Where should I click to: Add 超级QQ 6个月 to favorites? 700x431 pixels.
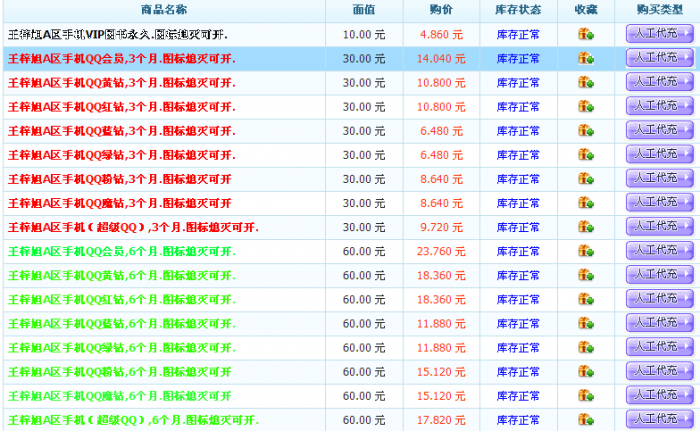point(586,420)
